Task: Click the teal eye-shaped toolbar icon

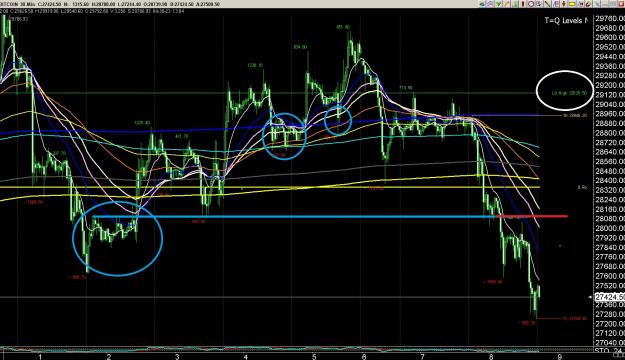Action: pos(482,4)
